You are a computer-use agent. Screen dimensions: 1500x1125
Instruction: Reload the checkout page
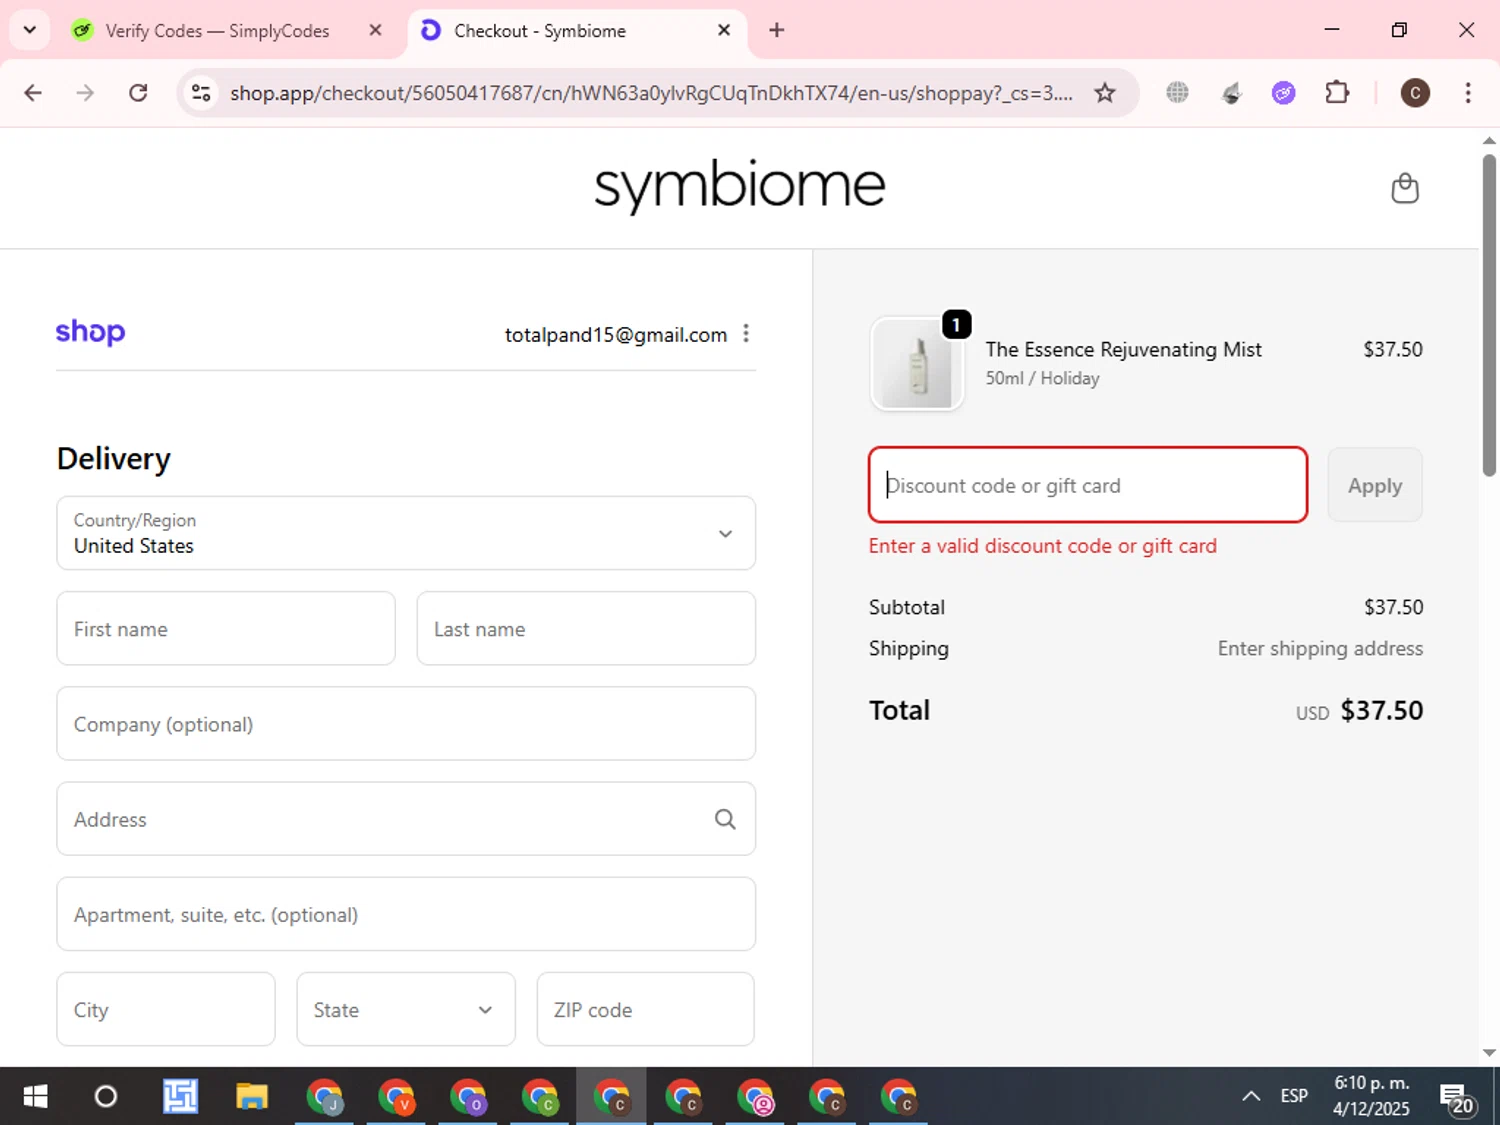(x=138, y=93)
